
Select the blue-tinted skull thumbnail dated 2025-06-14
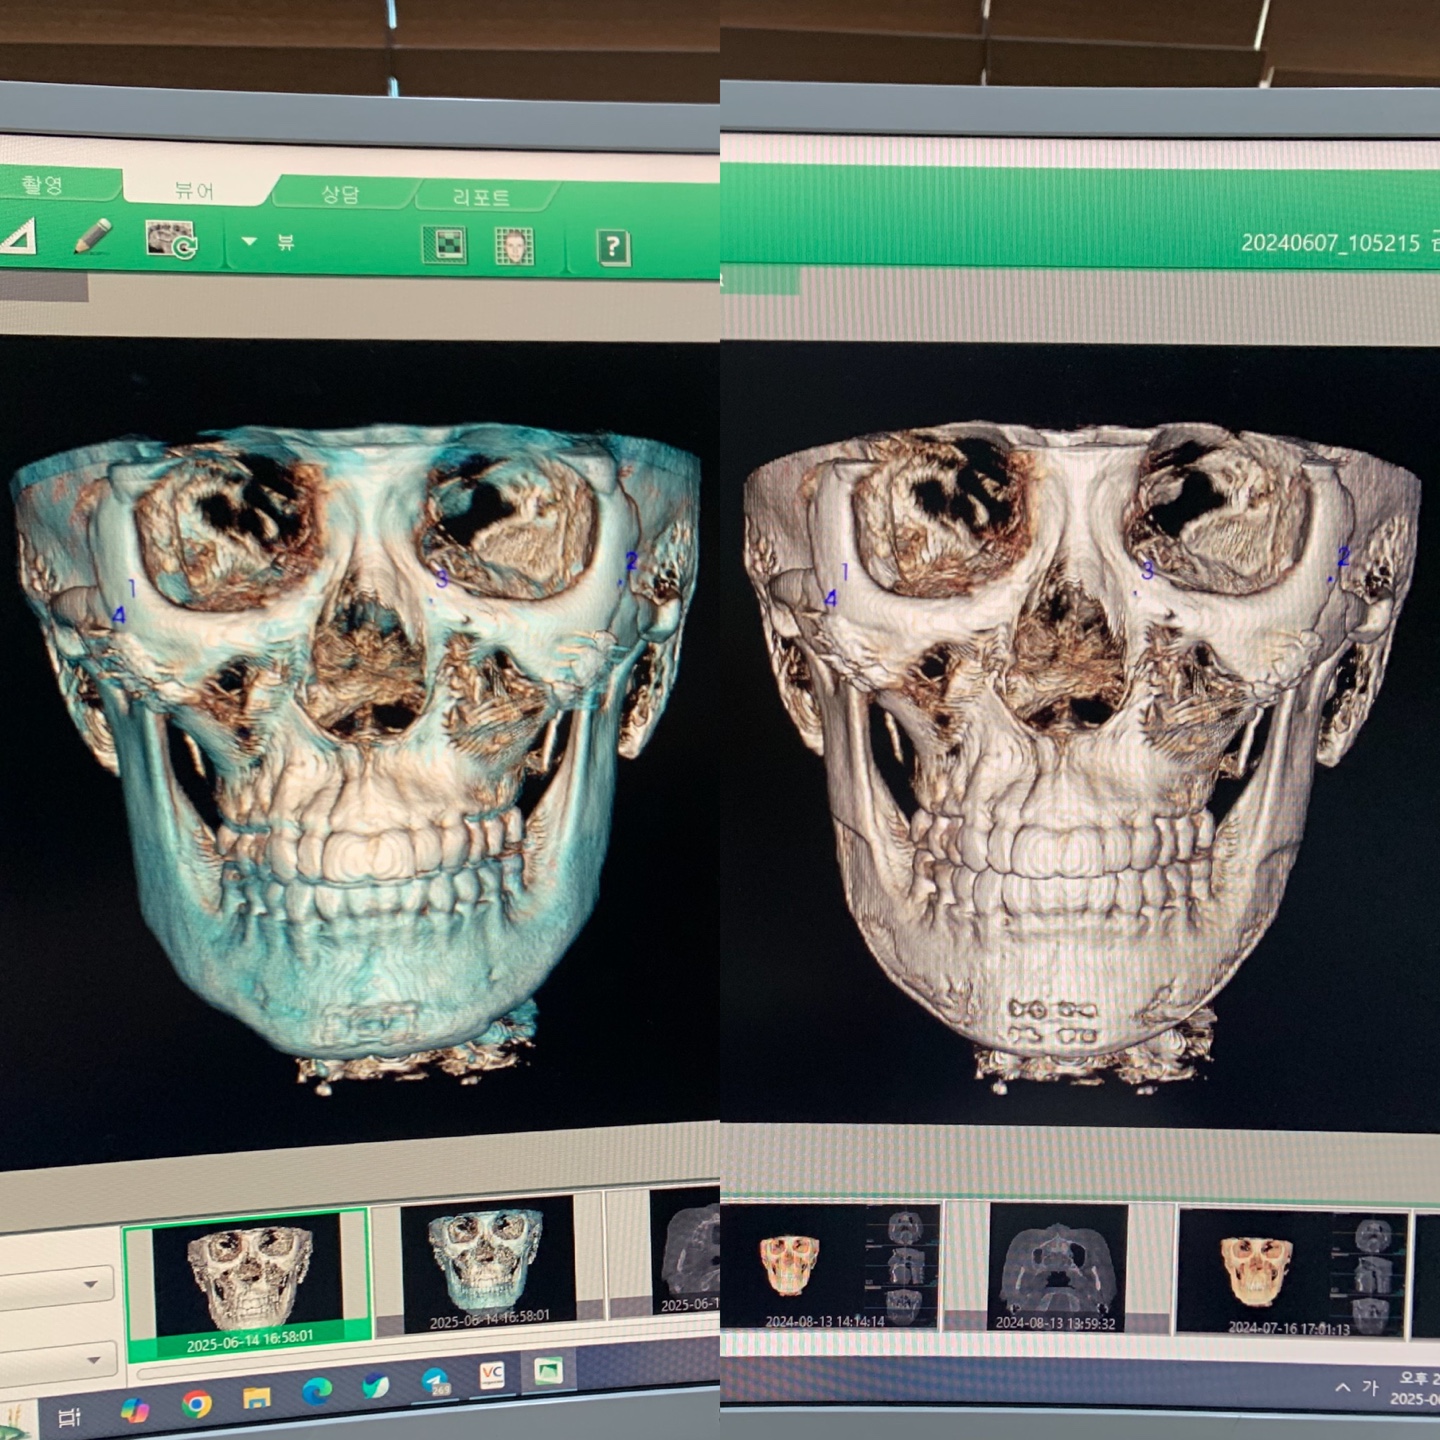487,1264
